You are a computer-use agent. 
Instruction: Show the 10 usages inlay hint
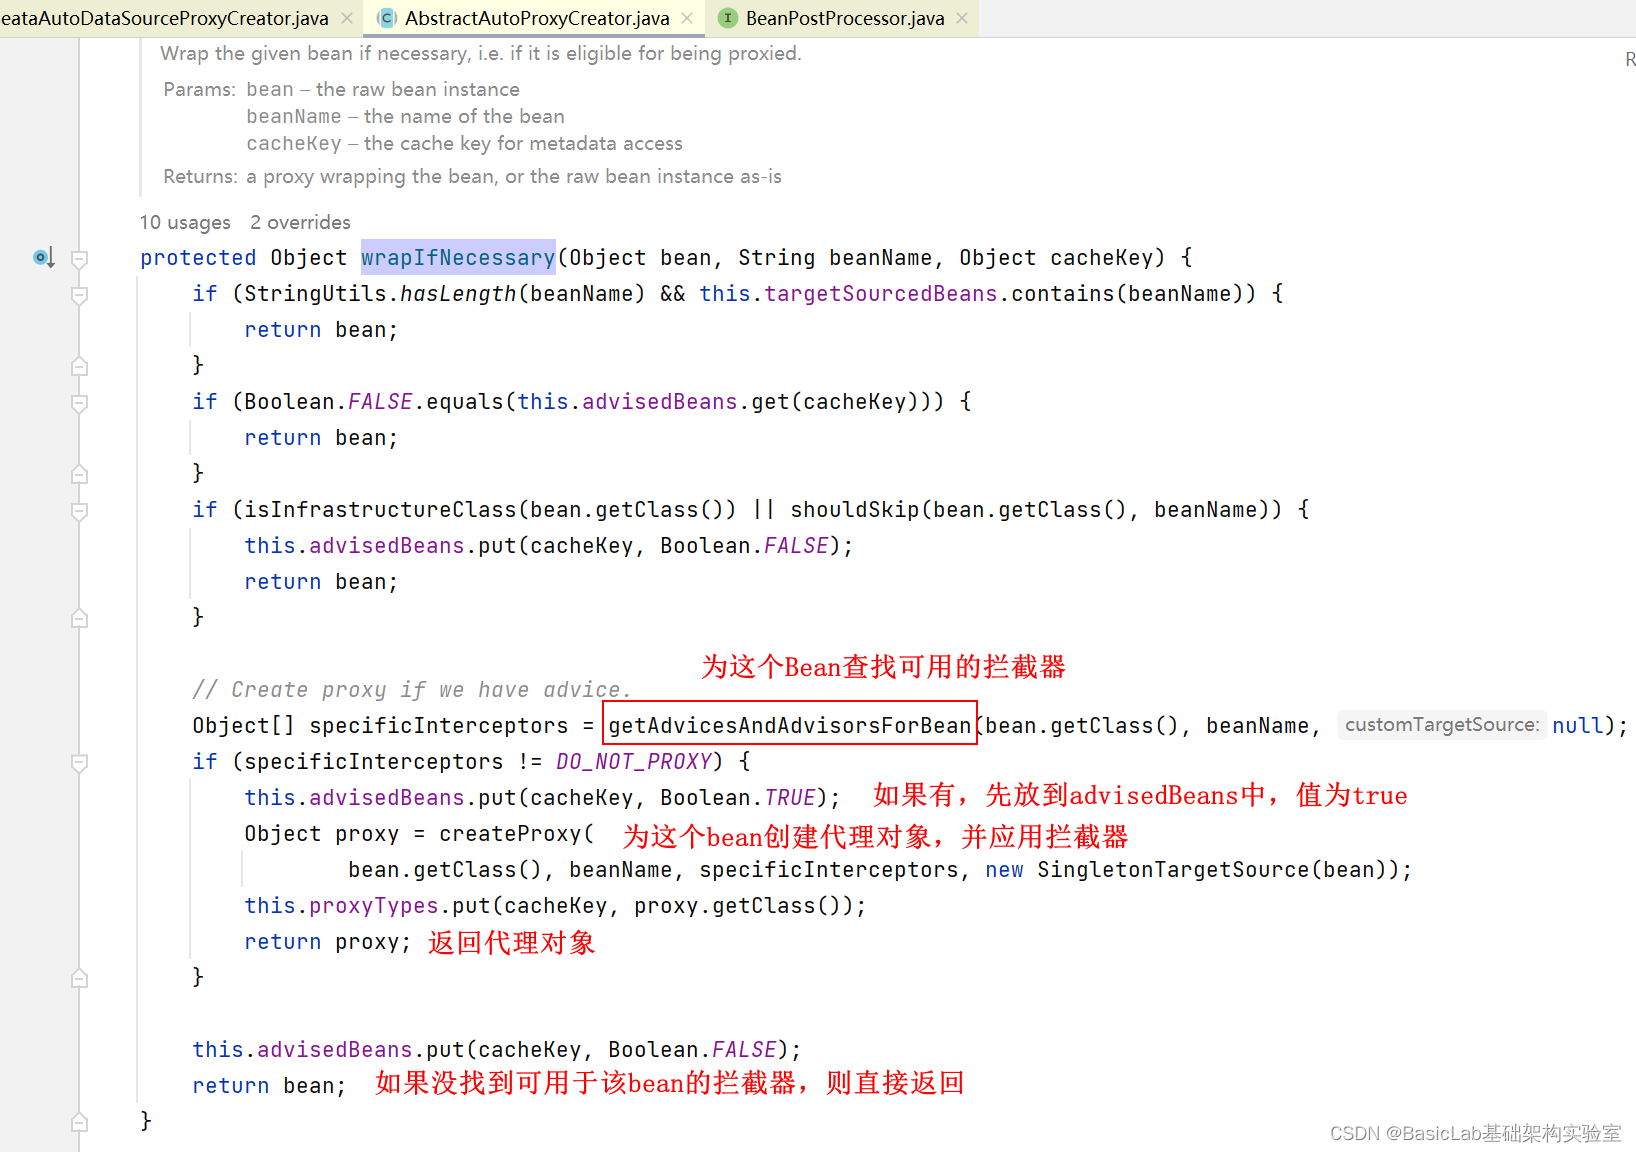pyautogui.click(x=185, y=222)
